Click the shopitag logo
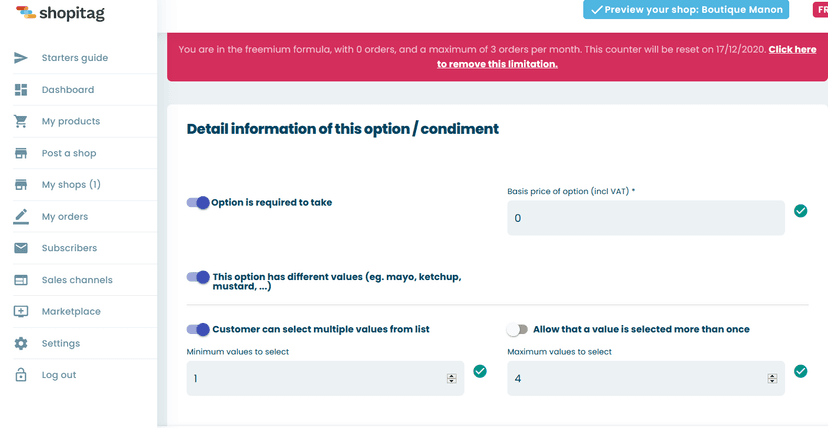Viewport: 828px width, 428px height. pyautogui.click(x=60, y=13)
